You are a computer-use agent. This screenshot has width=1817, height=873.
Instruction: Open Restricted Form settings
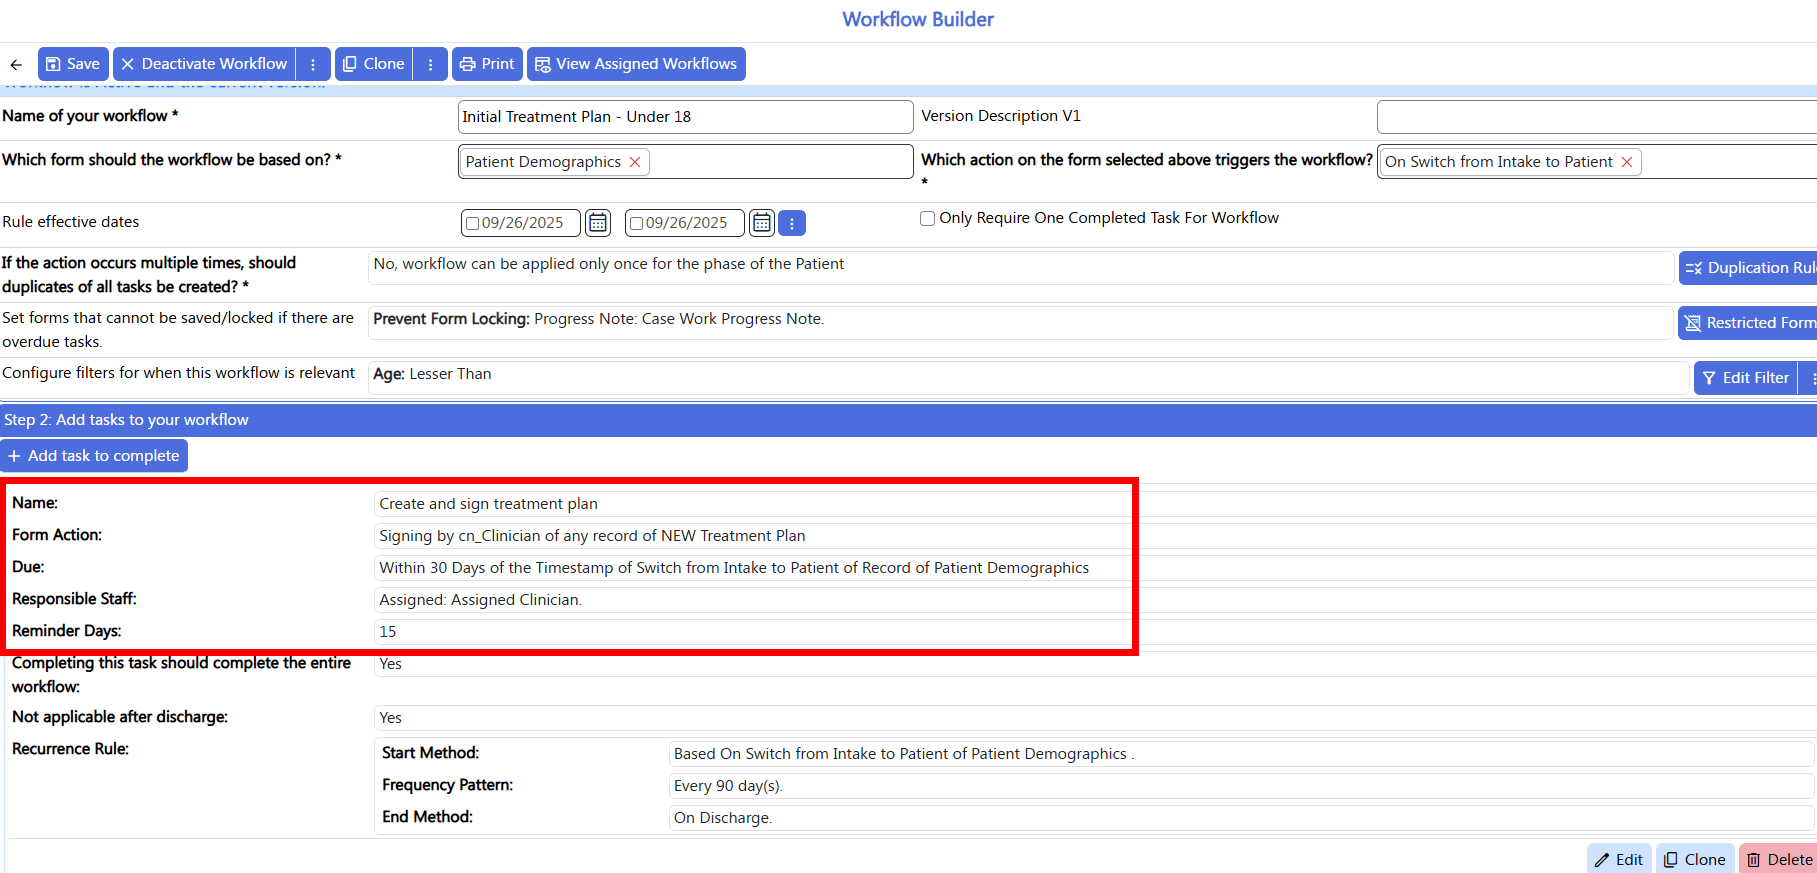1748,323
